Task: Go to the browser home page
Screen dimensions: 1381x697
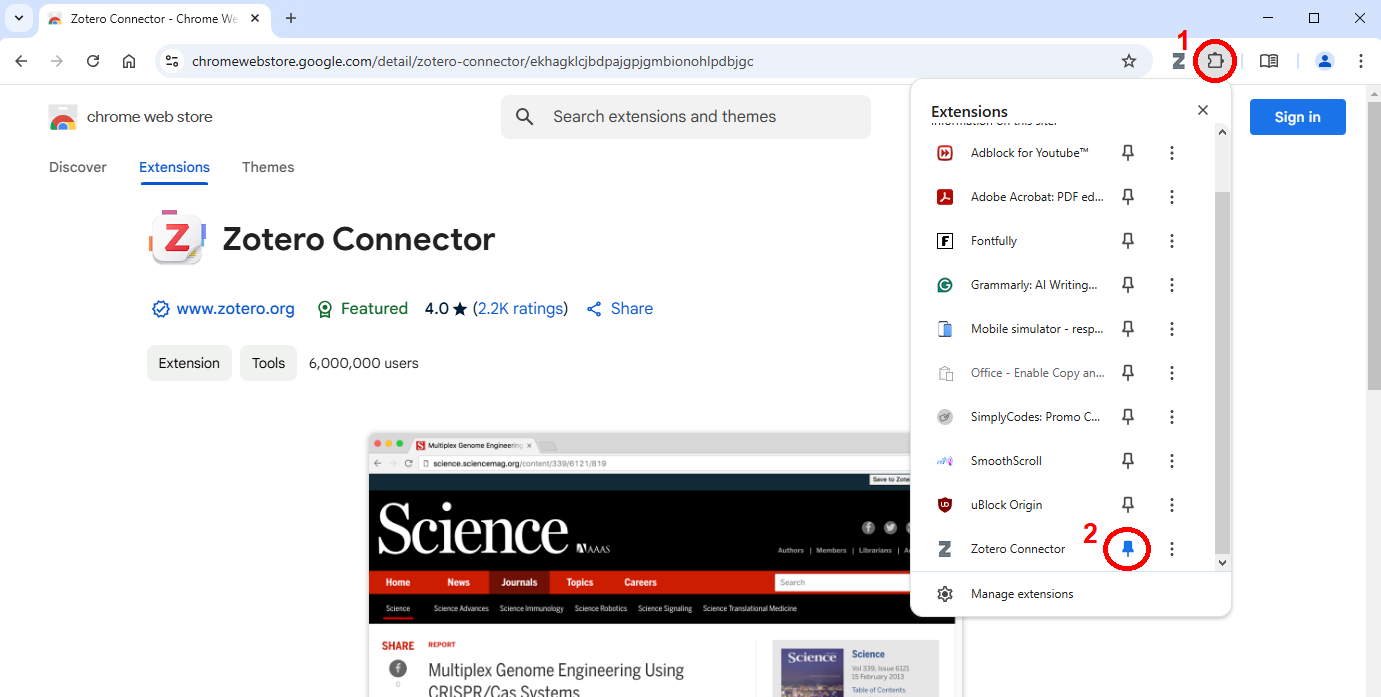Action: [129, 61]
